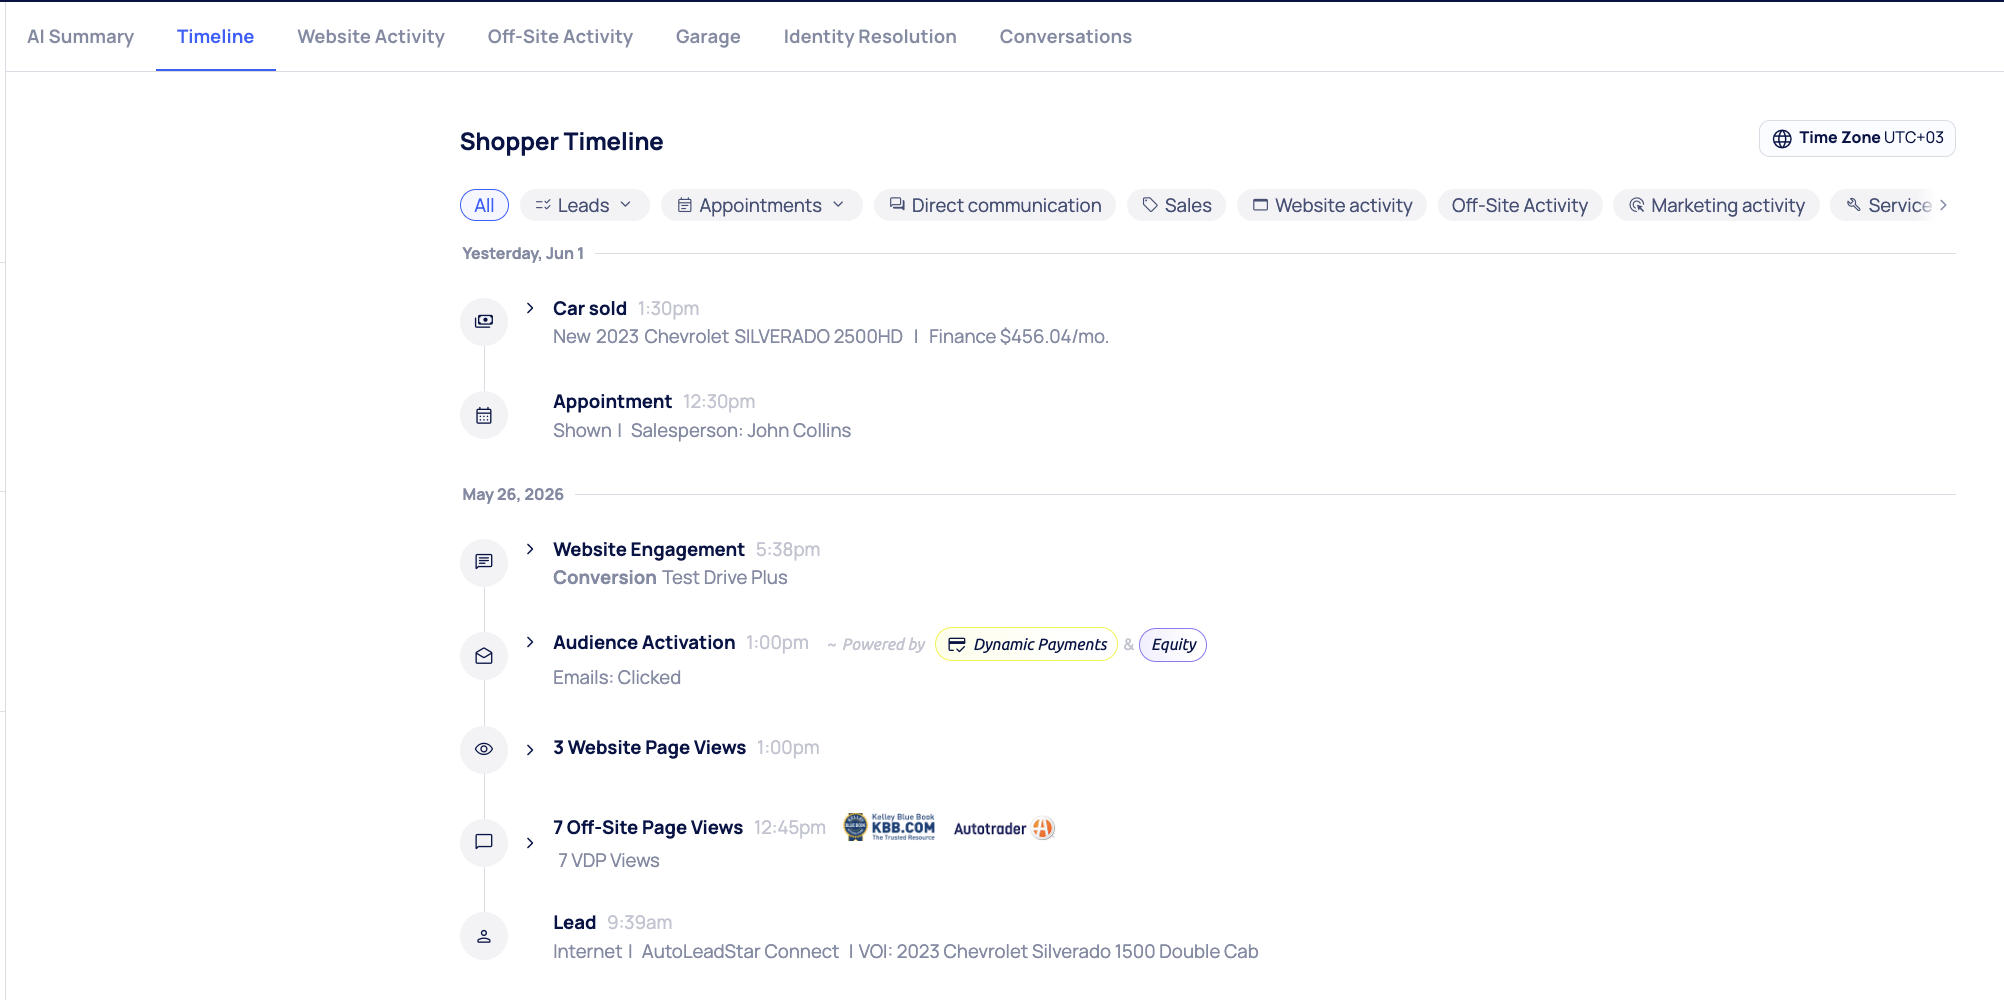This screenshot has width=2004, height=1000.
Task: Click 'Finance $456.04/mo.' text
Action: tap(1018, 336)
